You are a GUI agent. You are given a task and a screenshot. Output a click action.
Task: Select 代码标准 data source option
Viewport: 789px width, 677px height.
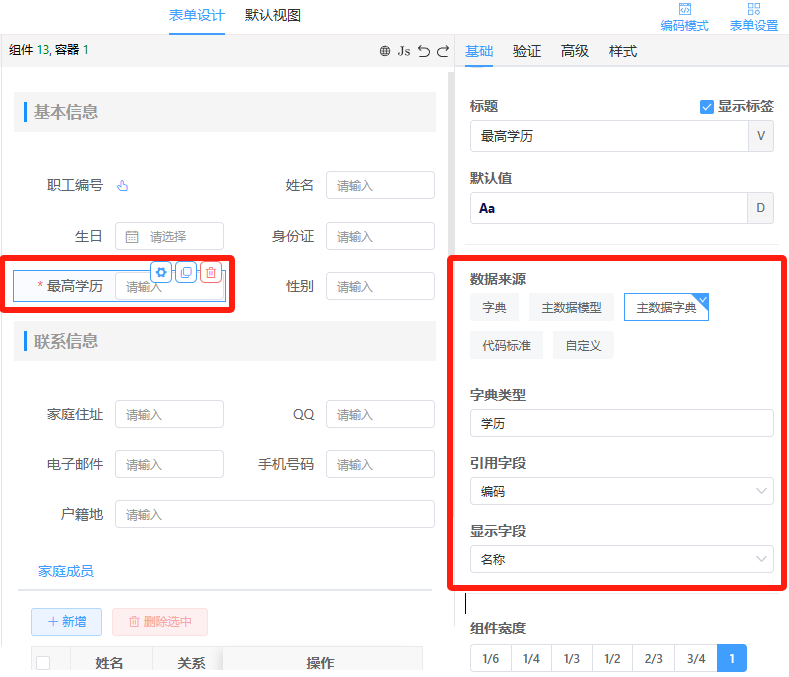(506, 346)
